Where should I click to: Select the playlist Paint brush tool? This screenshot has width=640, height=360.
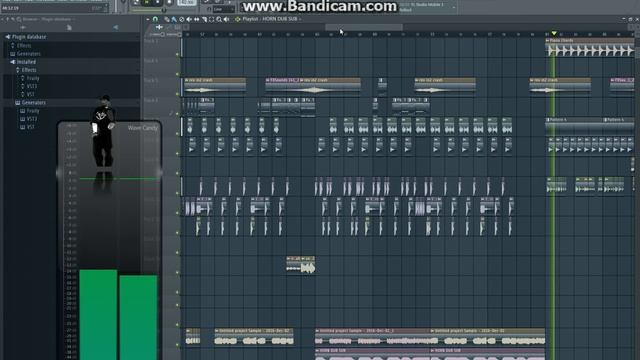click(x=174, y=19)
